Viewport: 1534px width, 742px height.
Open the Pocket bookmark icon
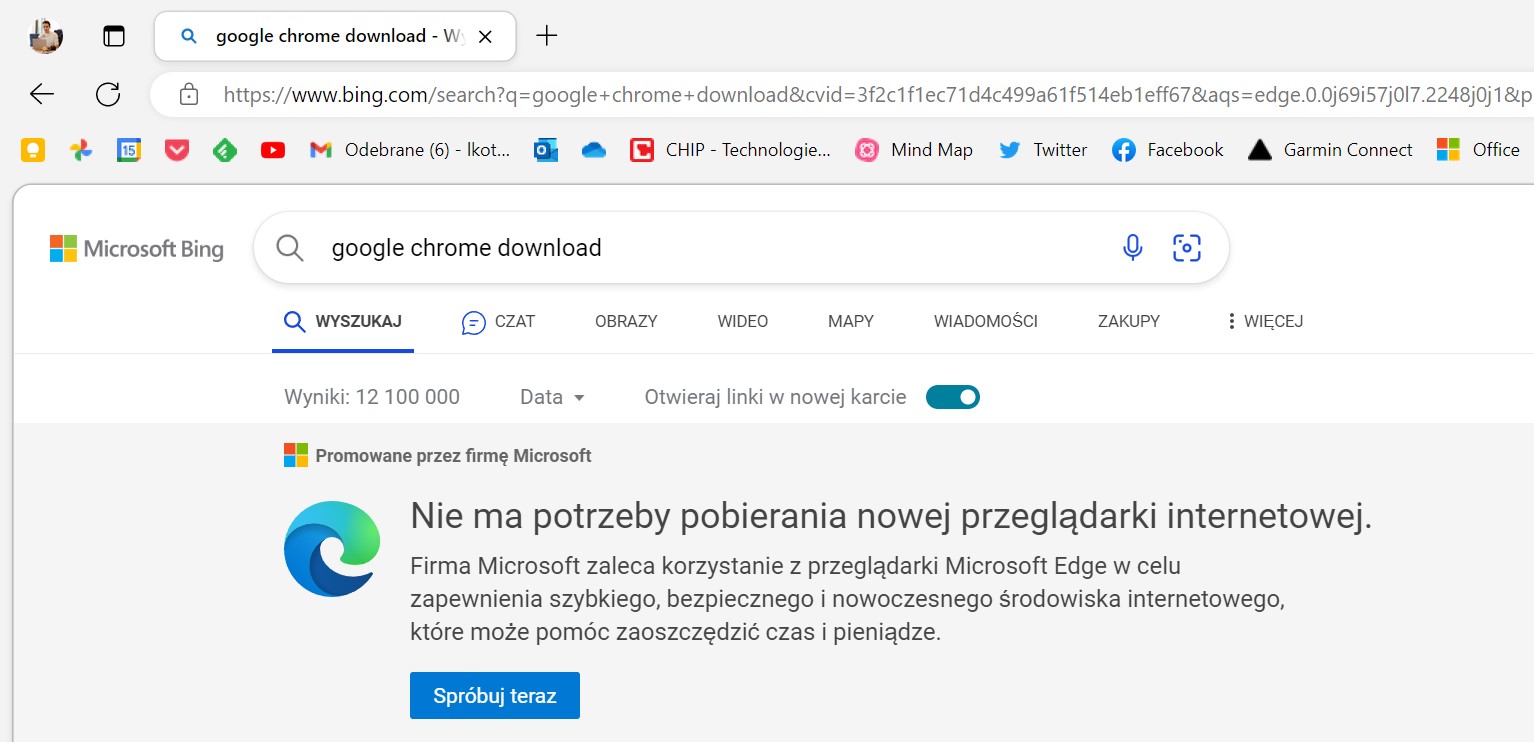tap(177, 150)
